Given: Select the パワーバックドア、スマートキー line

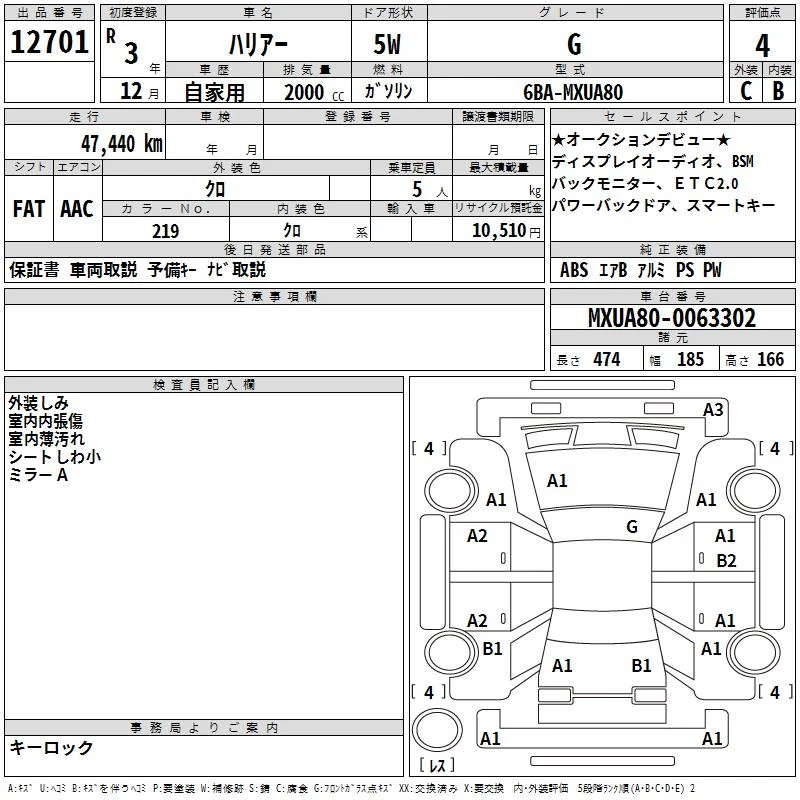Looking at the screenshot, I should point(663,205).
